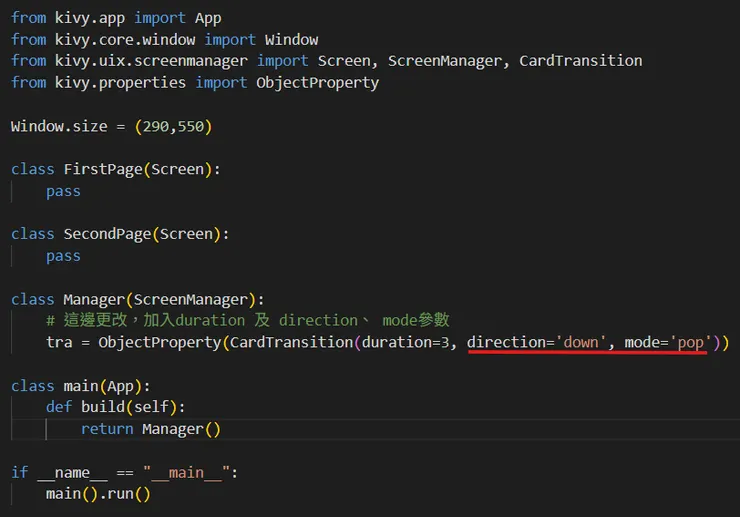Screen dimensions: 740x517
Task: Click 'ObjectProperty' in the import line
Action: tap(318, 83)
